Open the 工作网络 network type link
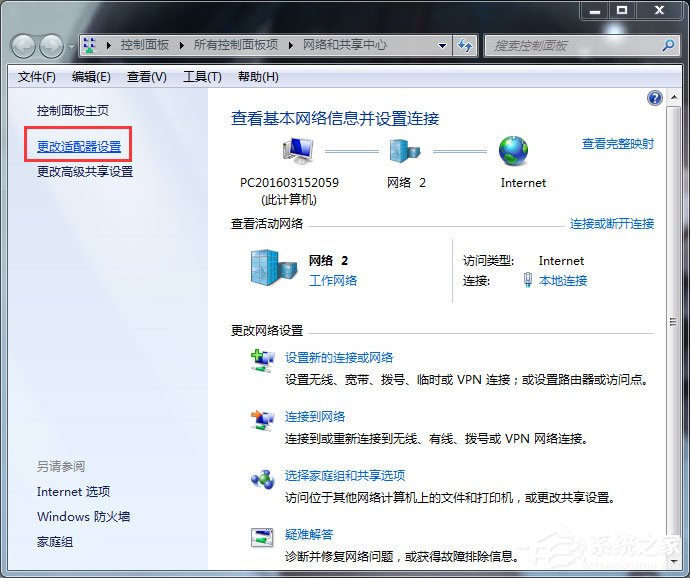The image size is (690, 578). (333, 280)
